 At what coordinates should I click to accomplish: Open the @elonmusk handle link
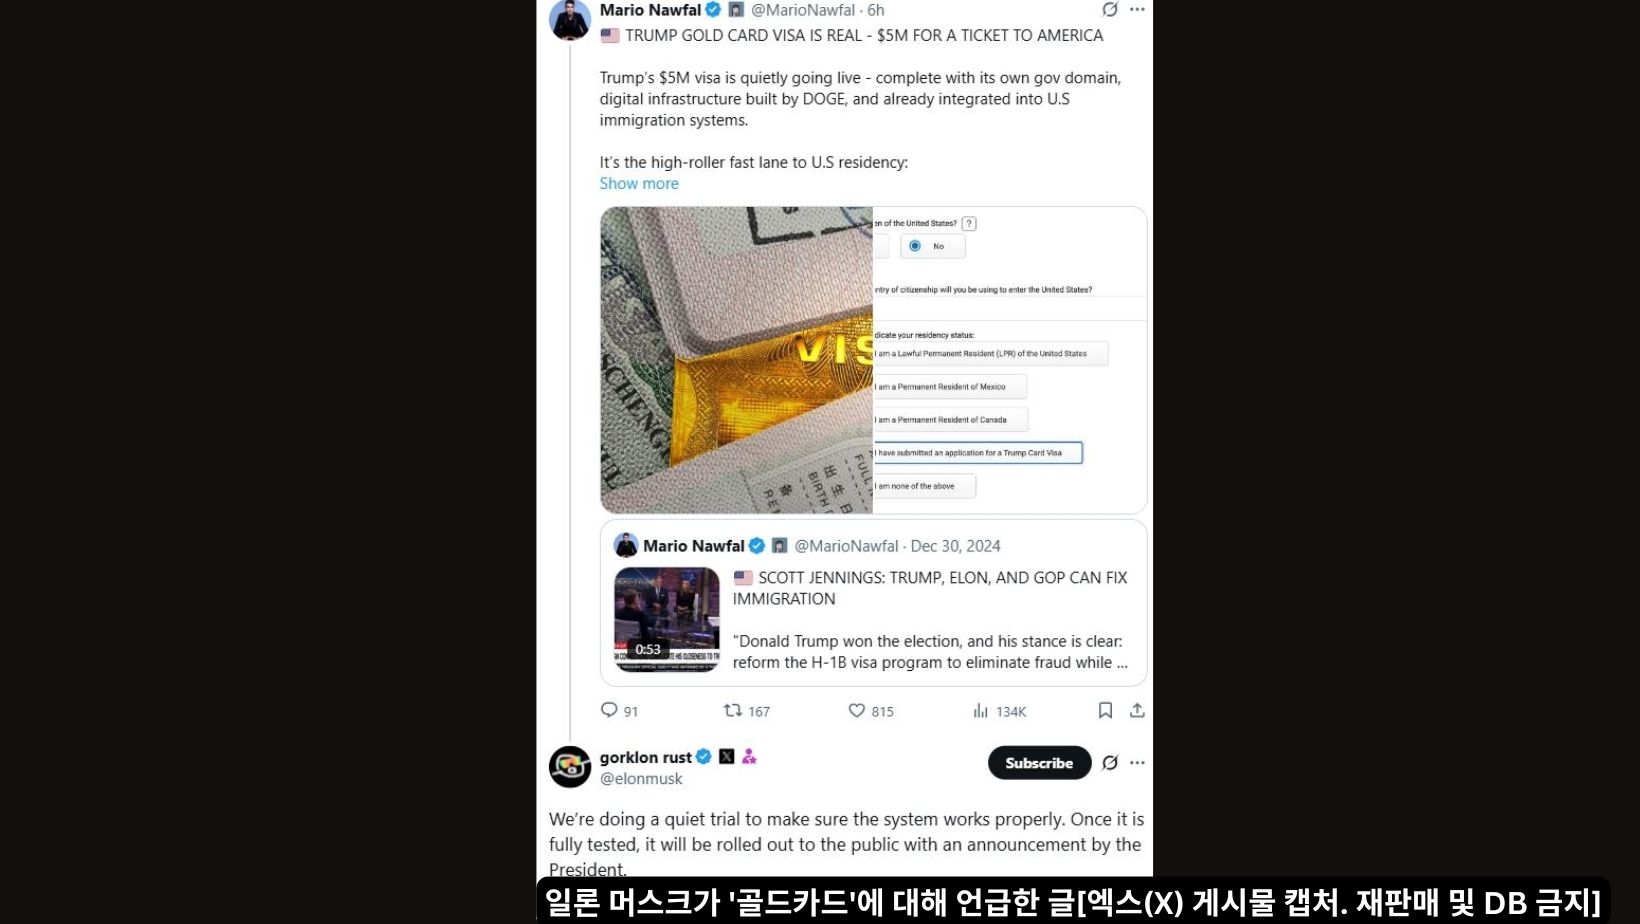tap(641, 778)
